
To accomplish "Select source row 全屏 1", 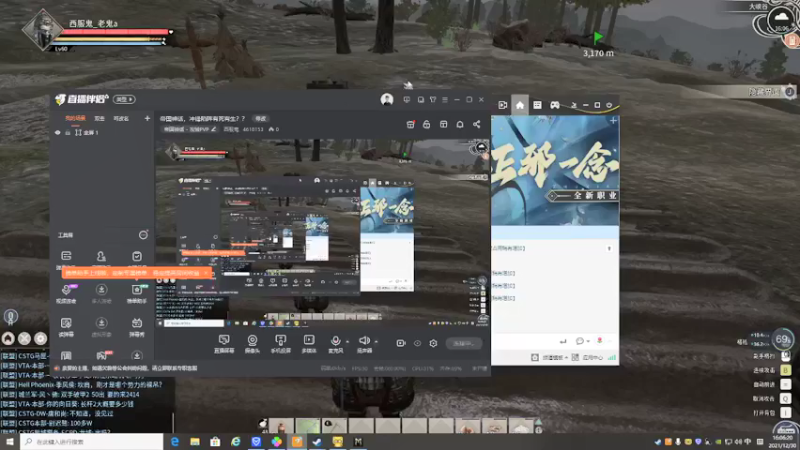I will coord(102,133).
